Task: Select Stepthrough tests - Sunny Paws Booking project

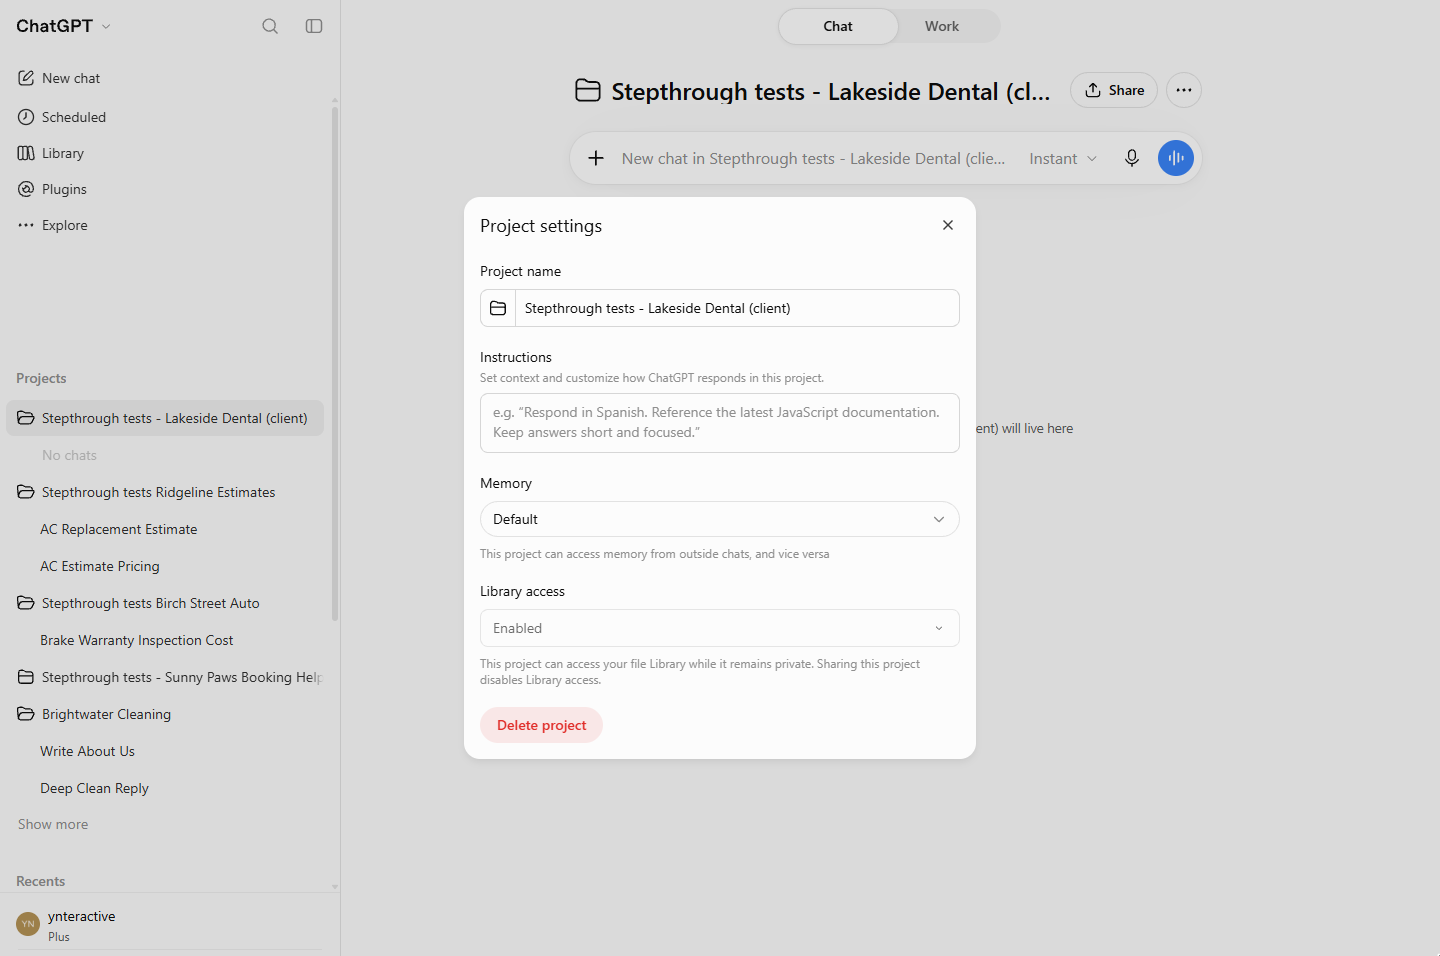Action: pos(165,677)
